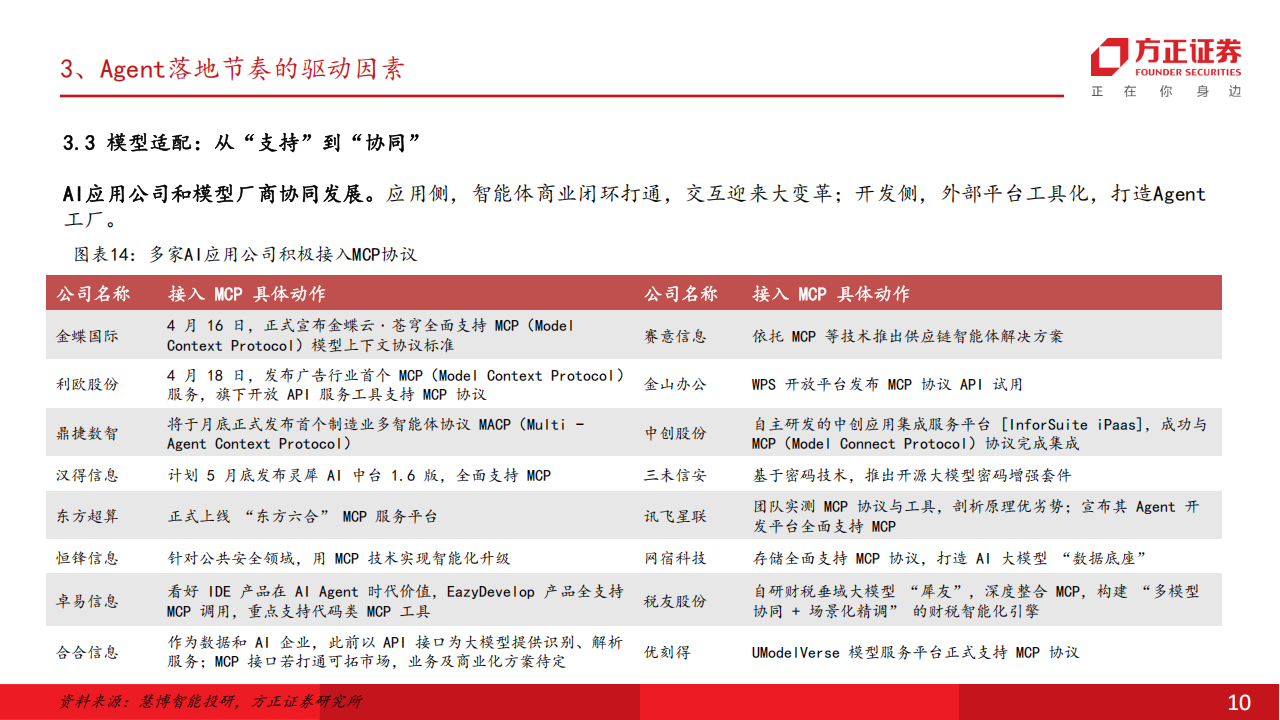Click the MACP multi-agent protocol description
This screenshot has height=720, width=1280.
376,434
